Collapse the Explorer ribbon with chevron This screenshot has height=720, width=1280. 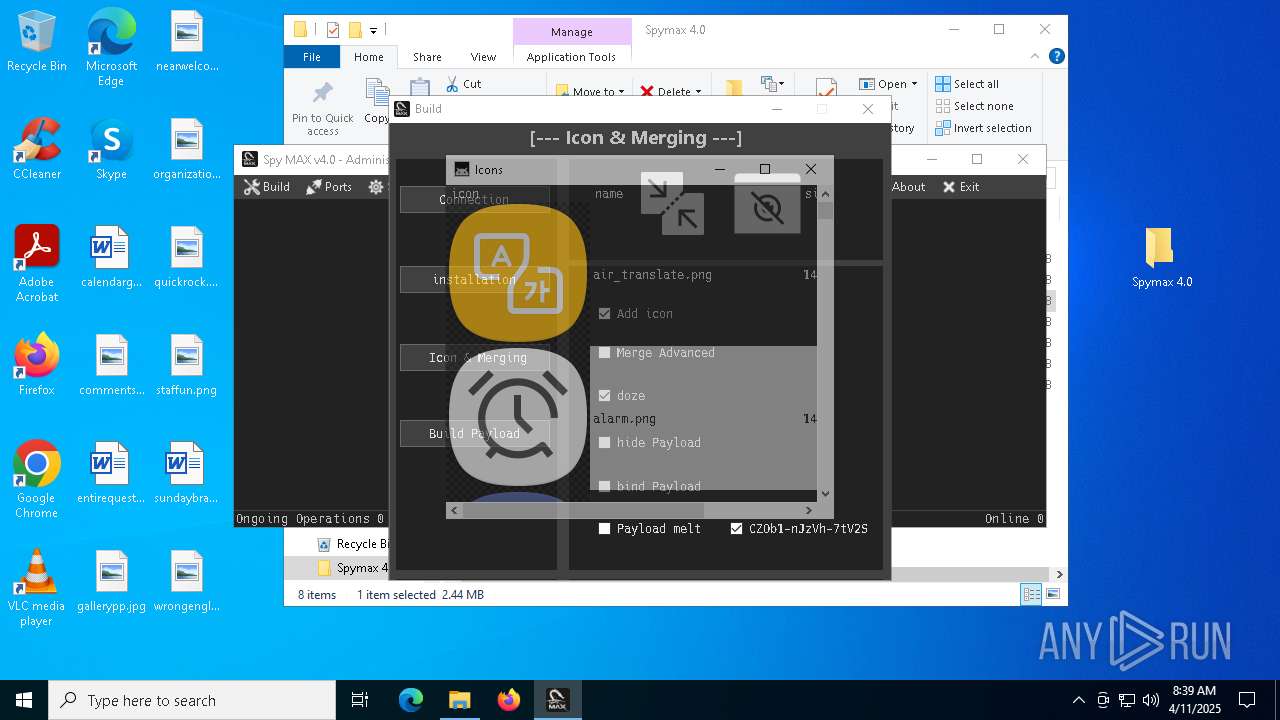1036,57
